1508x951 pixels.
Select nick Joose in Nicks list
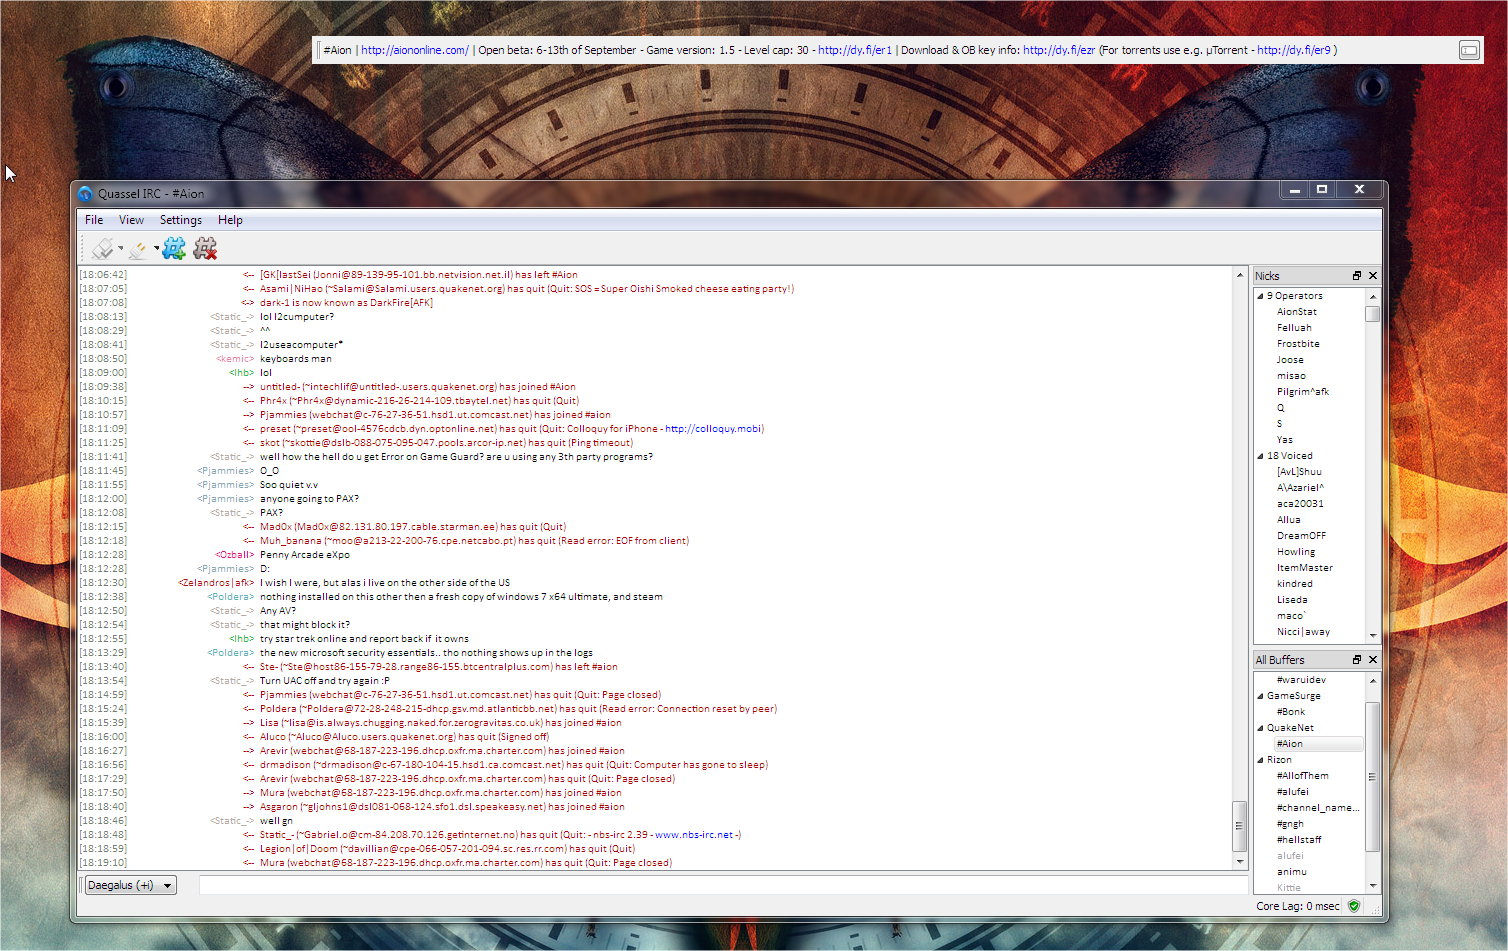pyautogui.click(x=1290, y=360)
